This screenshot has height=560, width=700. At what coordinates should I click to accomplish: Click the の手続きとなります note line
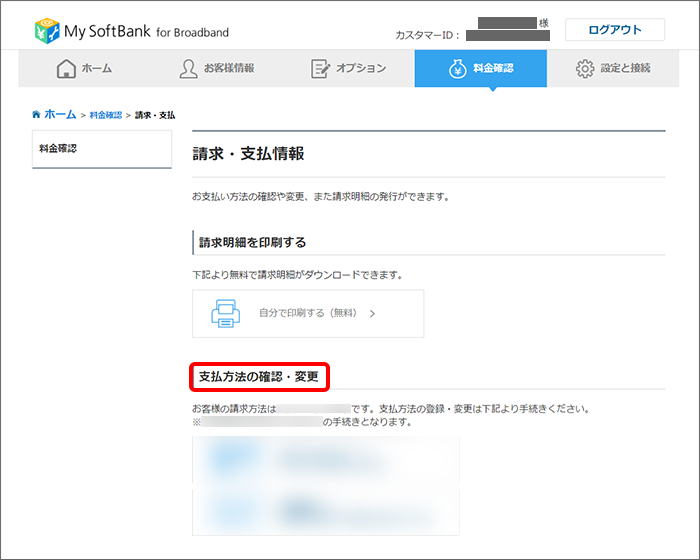point(302,422)
